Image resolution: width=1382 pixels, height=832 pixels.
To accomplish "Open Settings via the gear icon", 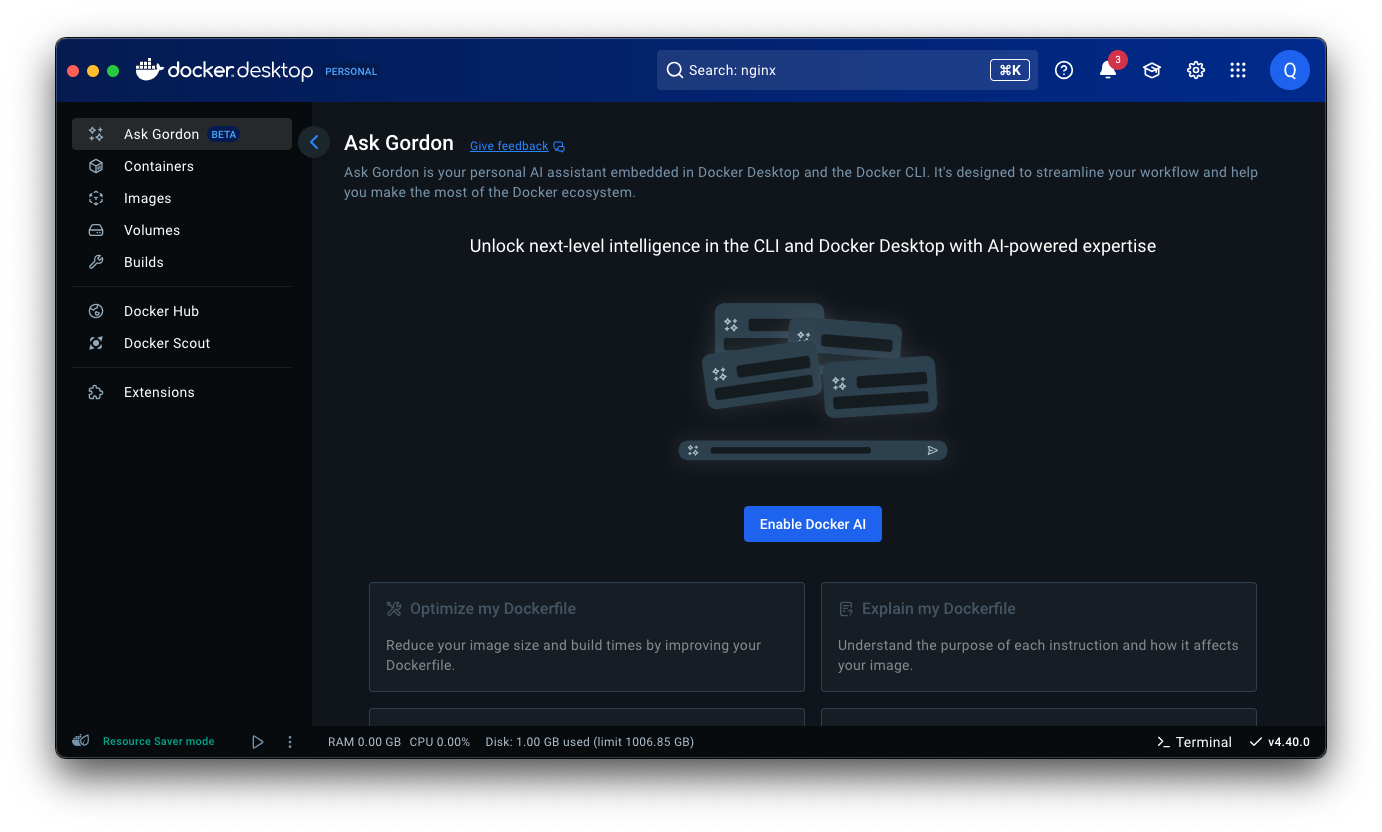I will pos(1196,70).
